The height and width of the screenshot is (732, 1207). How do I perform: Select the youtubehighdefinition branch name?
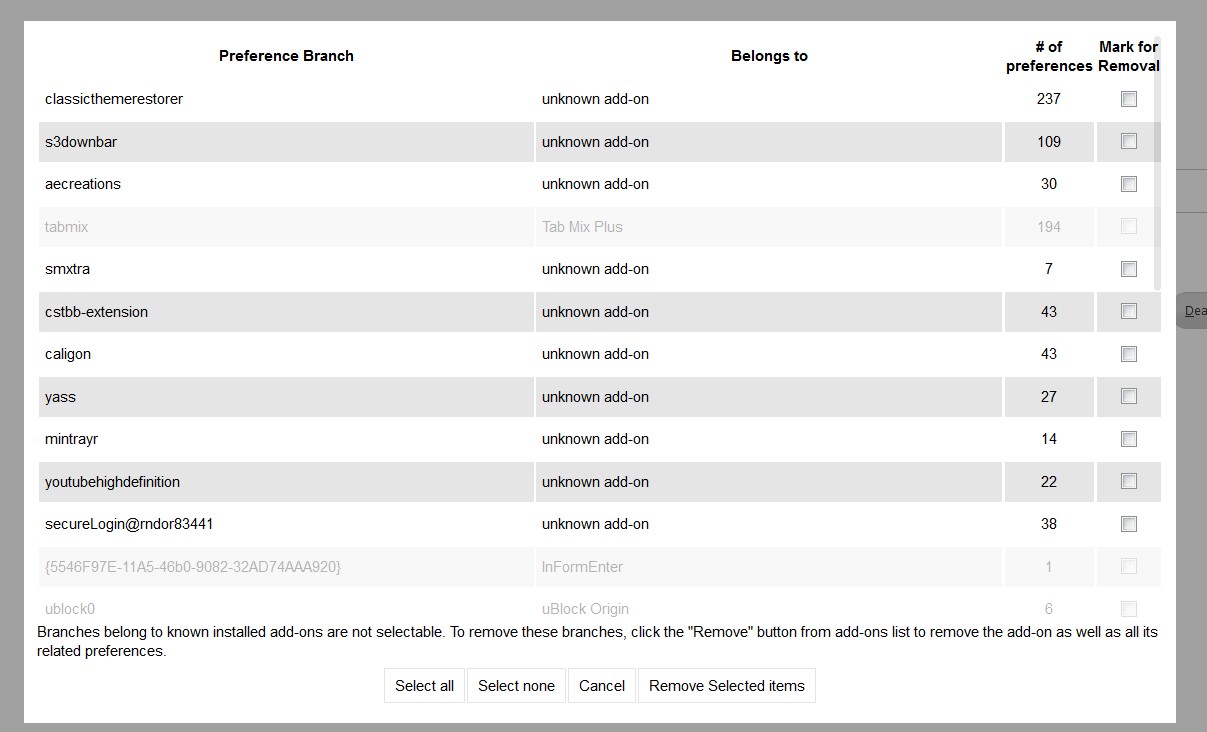(x=112, y=482)
